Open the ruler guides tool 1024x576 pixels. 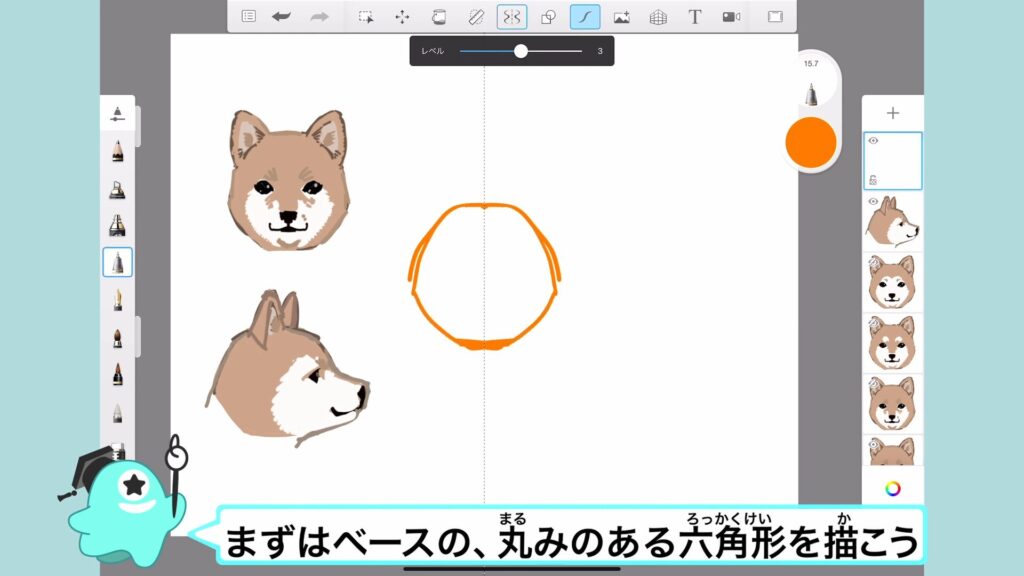(475, 16)
